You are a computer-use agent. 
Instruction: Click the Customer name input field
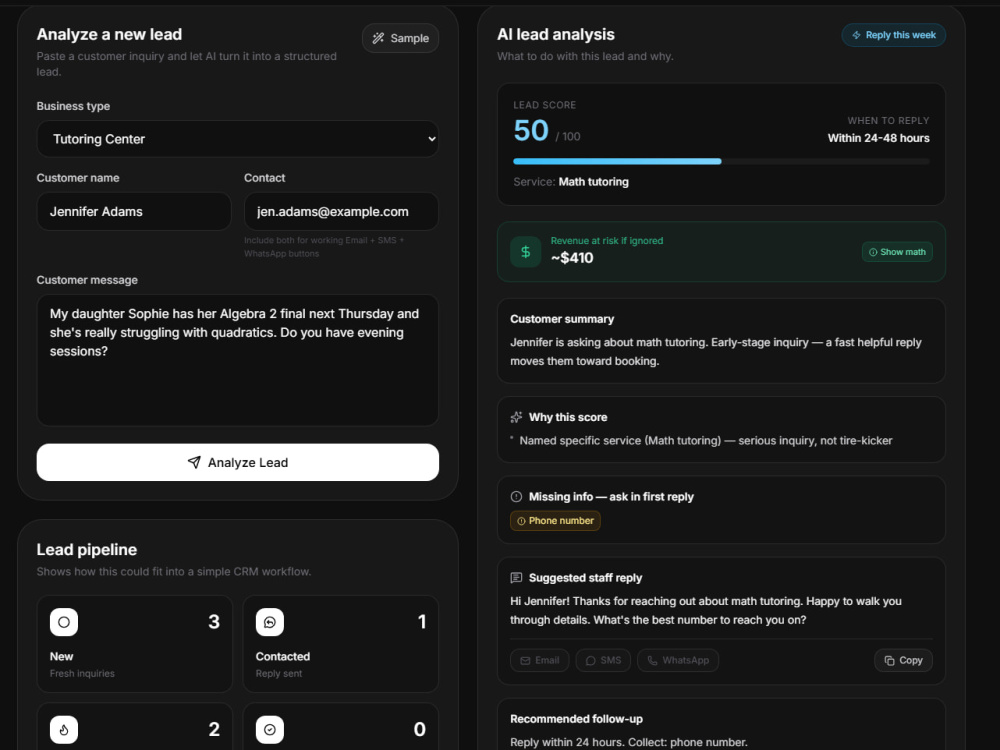[134, 212]
